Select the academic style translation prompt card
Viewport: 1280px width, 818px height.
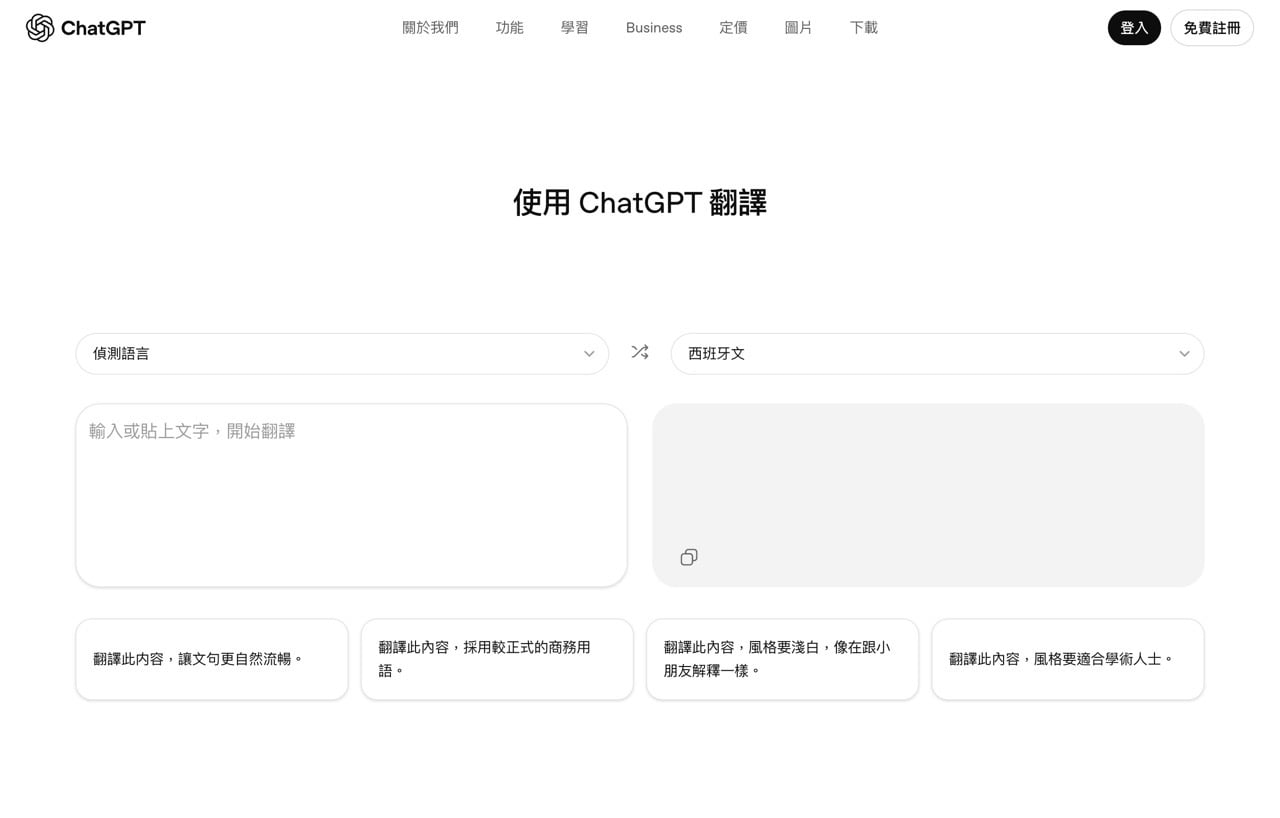pos(1067,658)
